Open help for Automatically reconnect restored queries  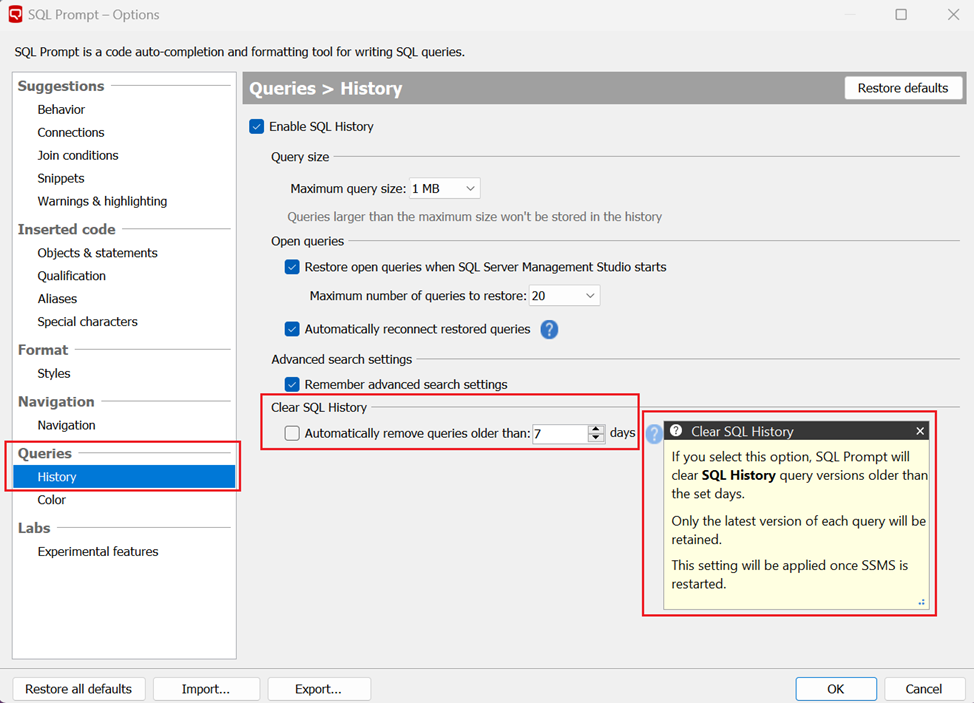[x=549, y=329]
